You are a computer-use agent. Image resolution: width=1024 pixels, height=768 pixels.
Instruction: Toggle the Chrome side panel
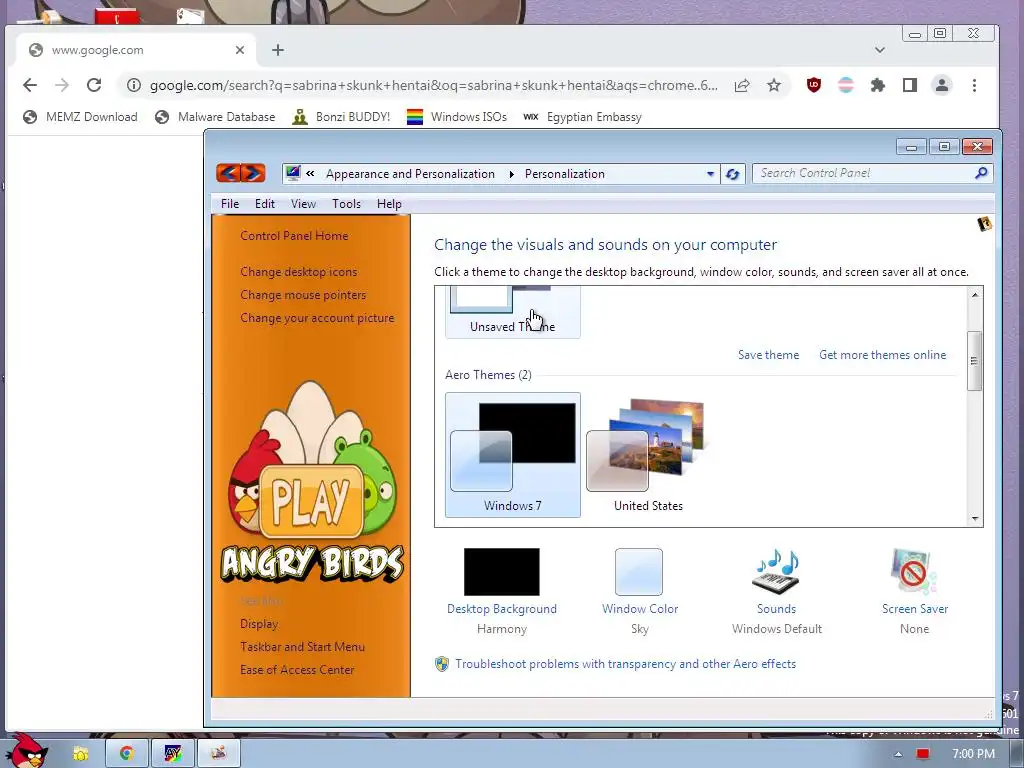910,85
